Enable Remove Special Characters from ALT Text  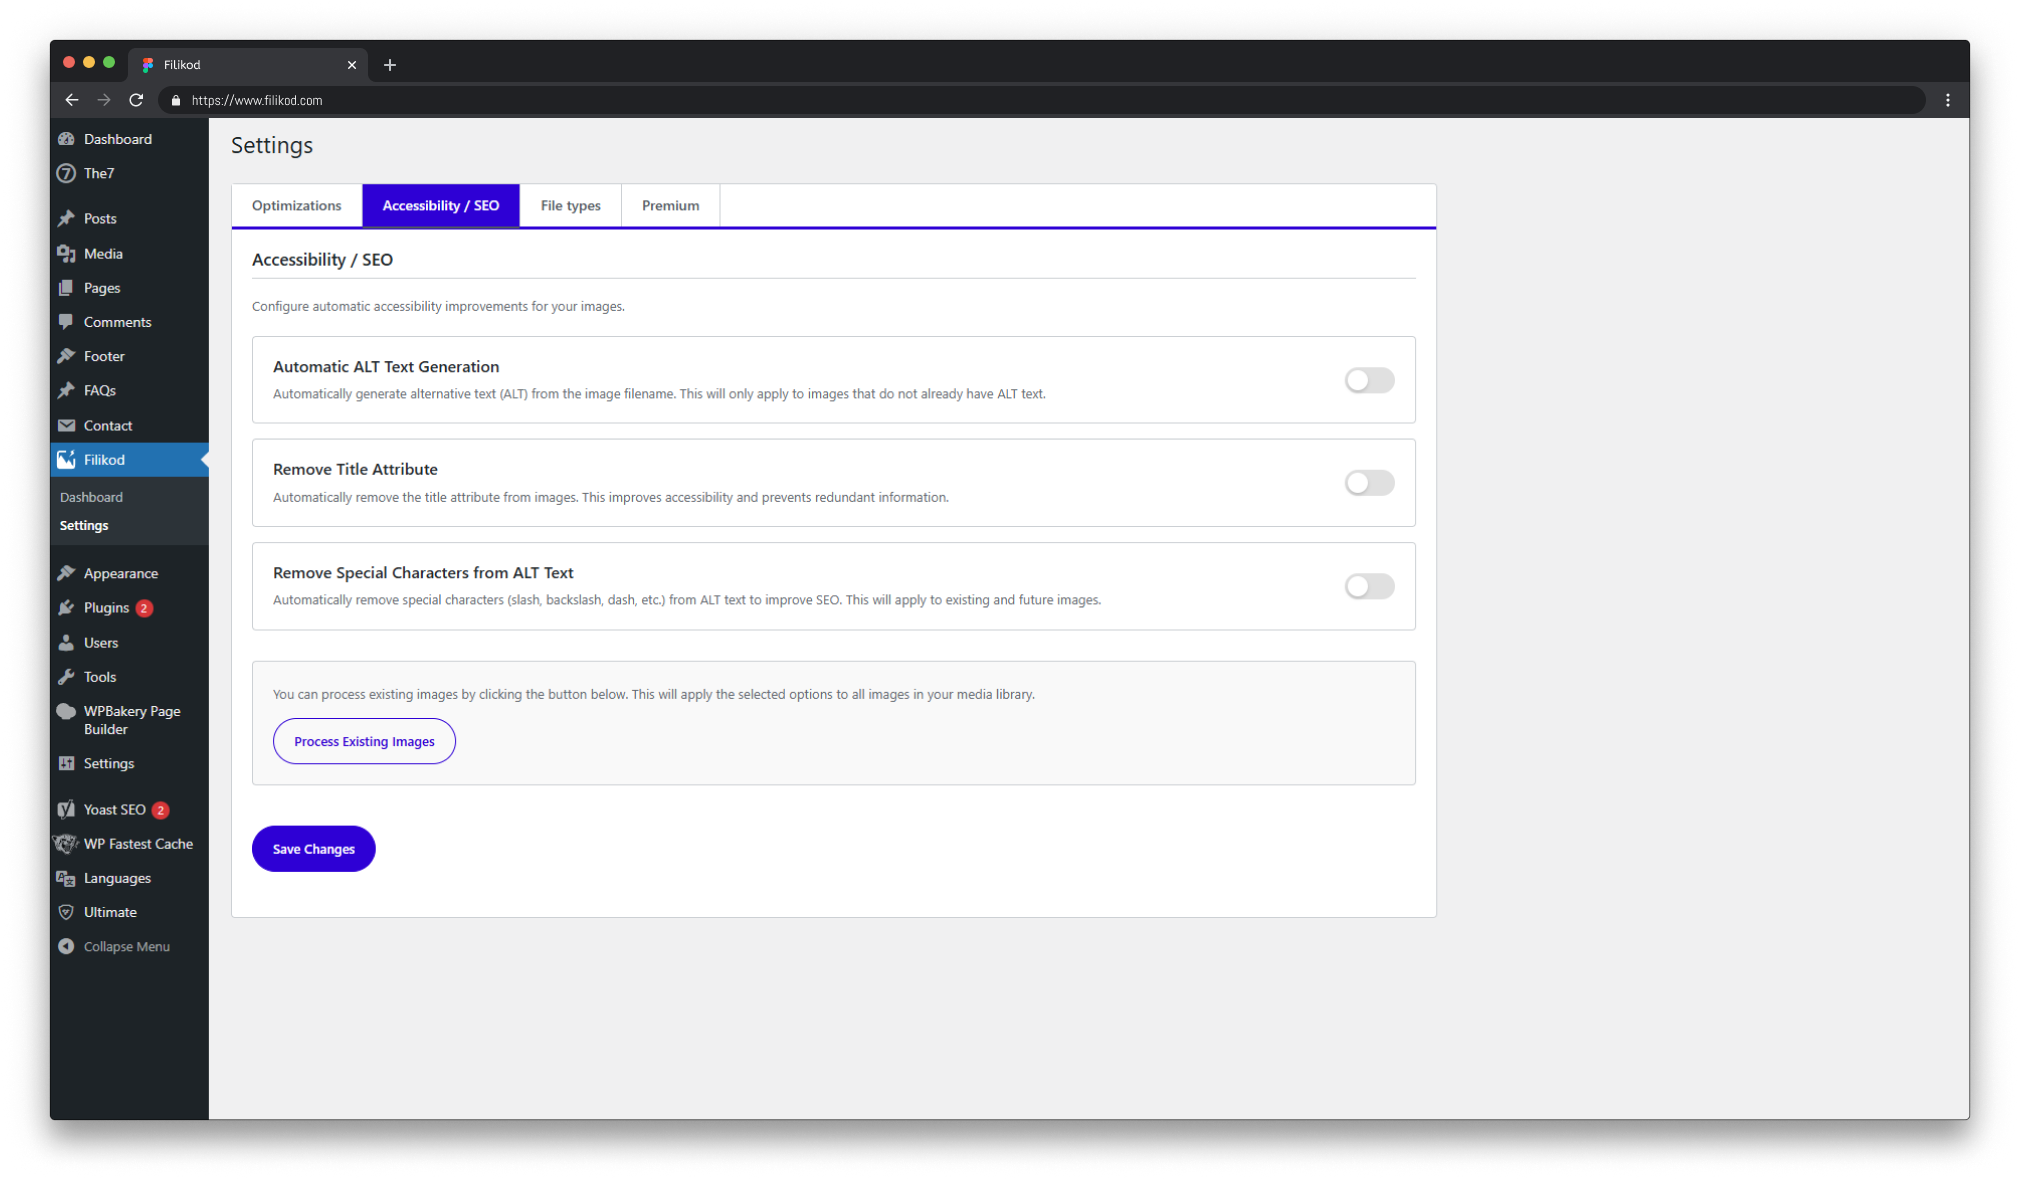pyautogui.click(x=1369, y=586)
